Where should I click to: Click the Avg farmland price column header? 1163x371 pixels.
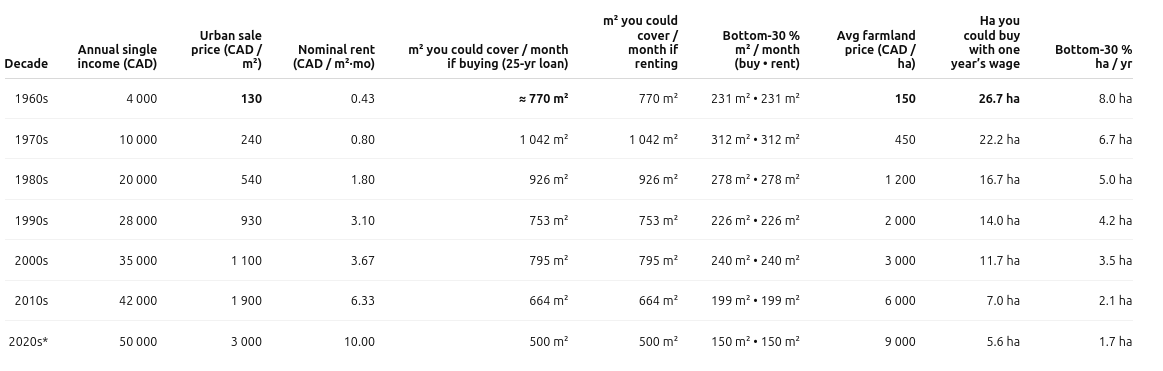click(876, 50)
